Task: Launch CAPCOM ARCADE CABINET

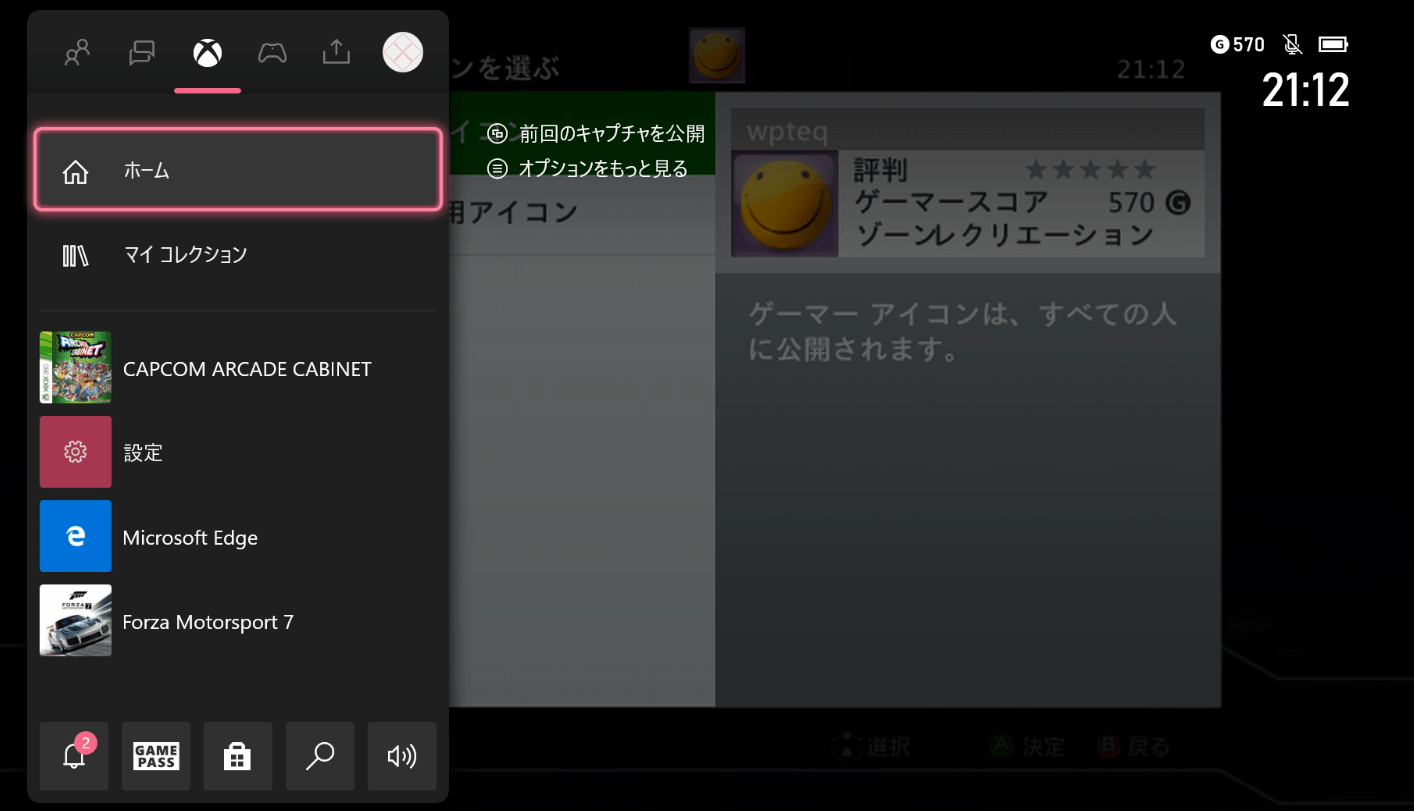Action: pos(238,368)
